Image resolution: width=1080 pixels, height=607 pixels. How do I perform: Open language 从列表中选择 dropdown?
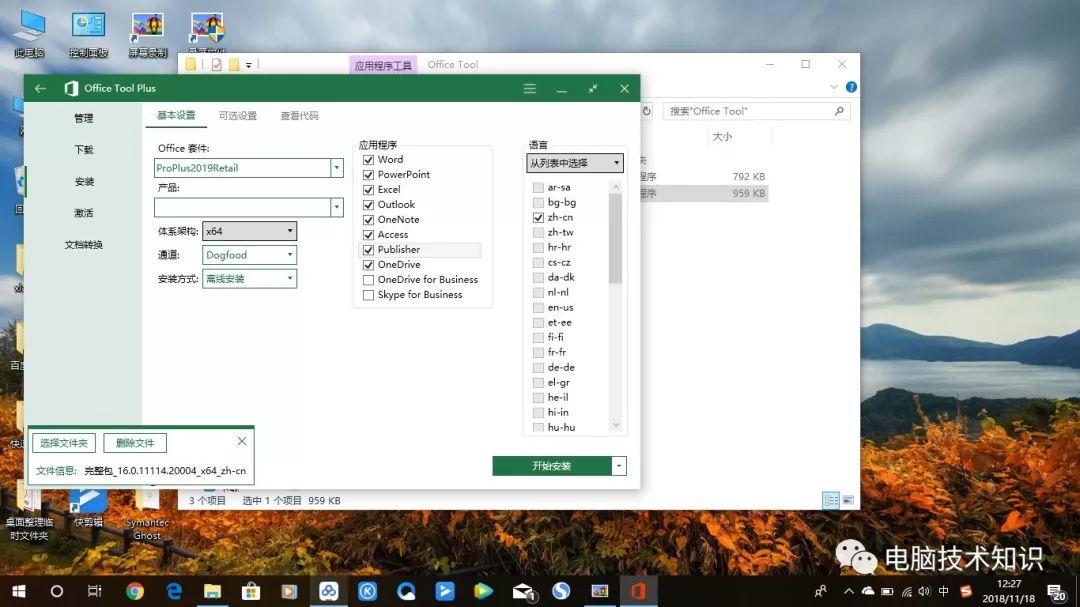(x=574, y=163)
